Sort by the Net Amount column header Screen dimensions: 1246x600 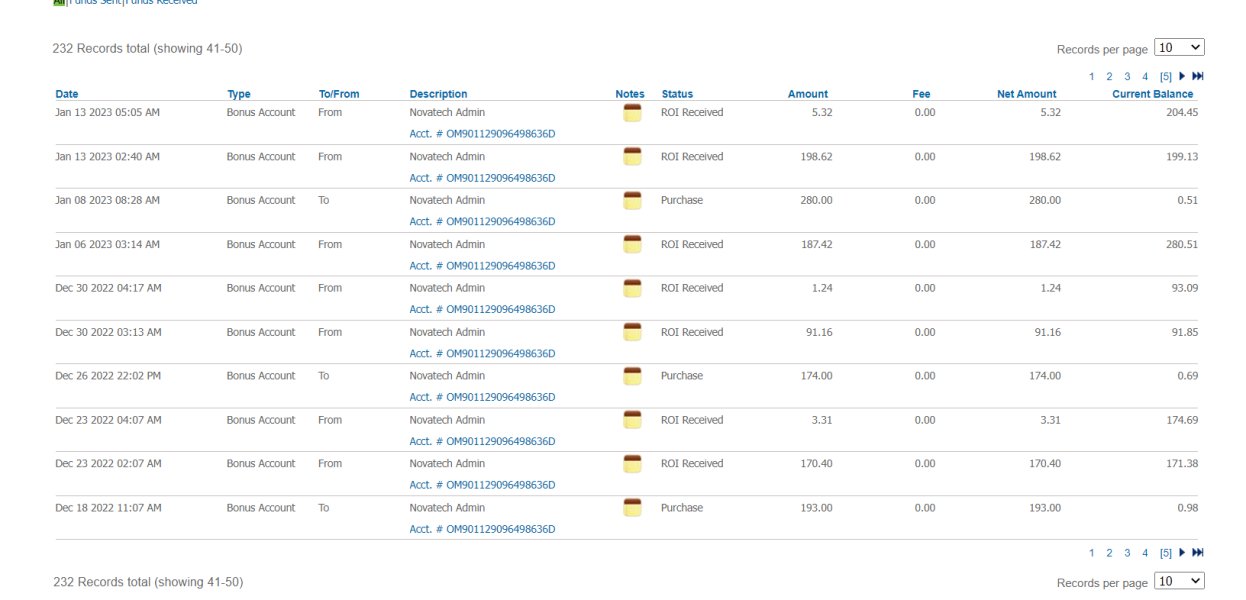[1027, 94]
